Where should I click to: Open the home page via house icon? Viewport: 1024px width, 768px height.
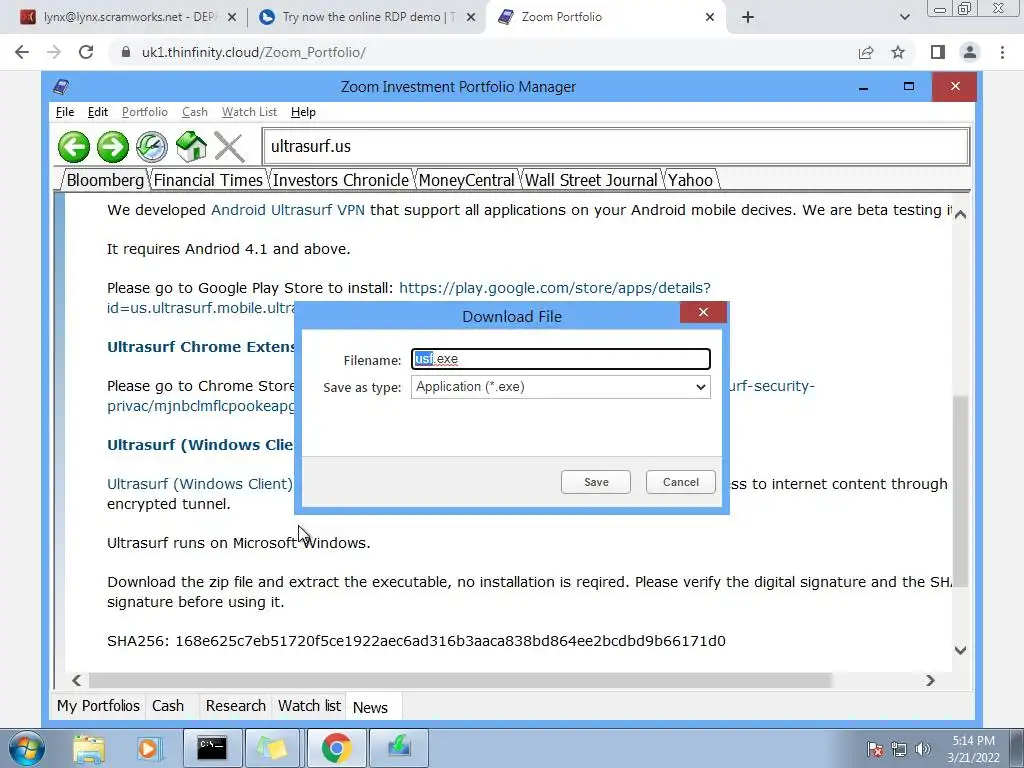click(191, 146)
